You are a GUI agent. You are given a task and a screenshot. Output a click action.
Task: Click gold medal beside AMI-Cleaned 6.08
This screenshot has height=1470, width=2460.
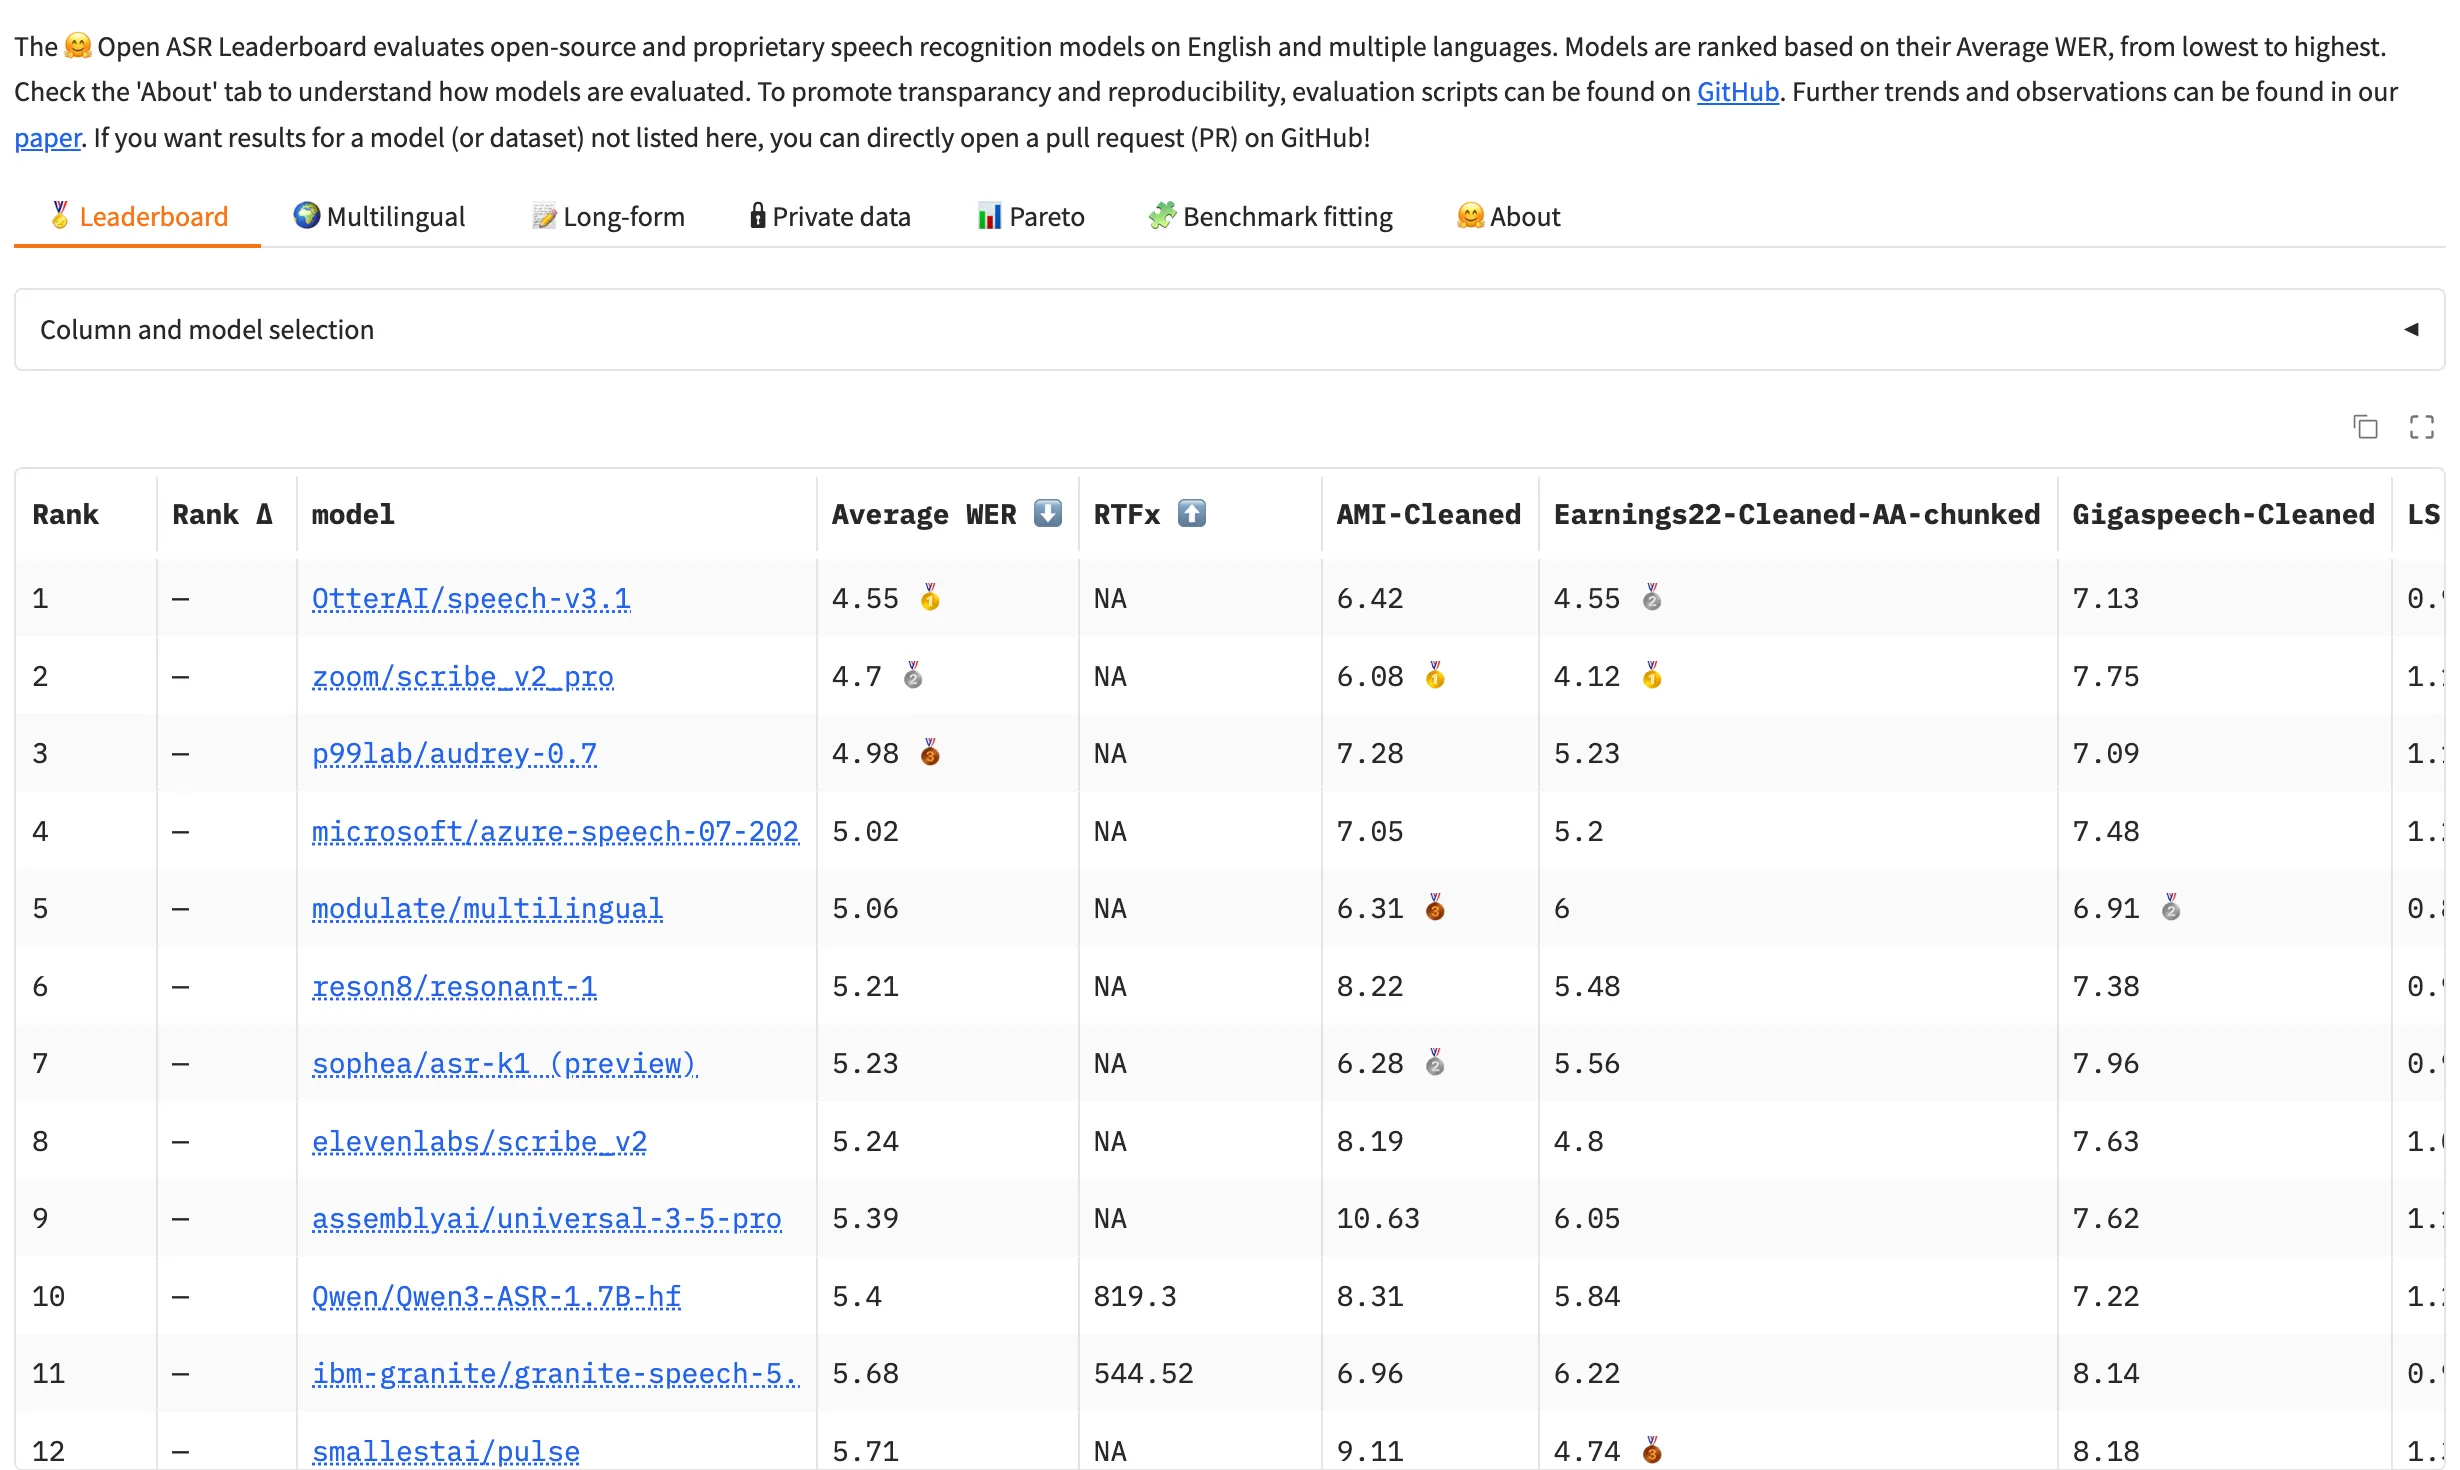pos(1435,675)
